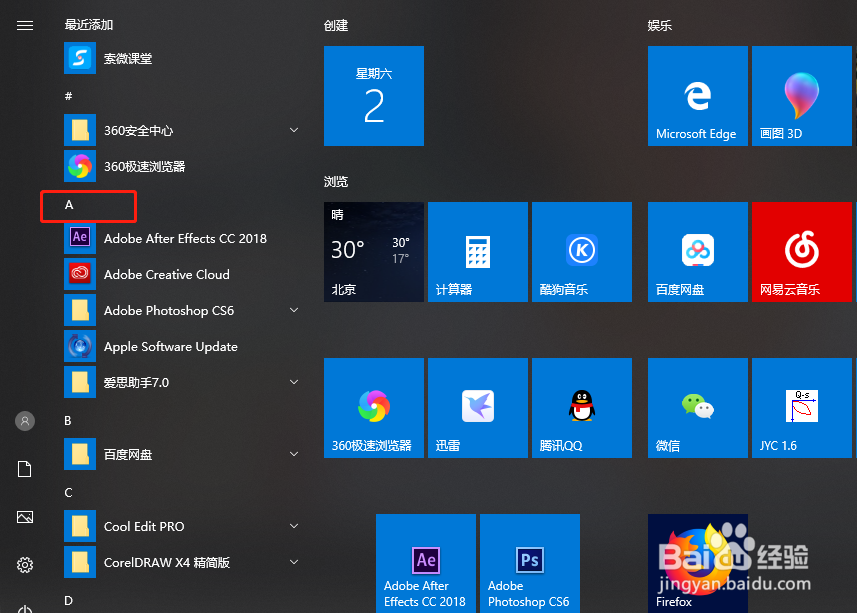Image resolution: width=857 pixels, height=613 pixels.
Task: Open the Cool Edit PRO folder icon
Action: click(80, 526)
